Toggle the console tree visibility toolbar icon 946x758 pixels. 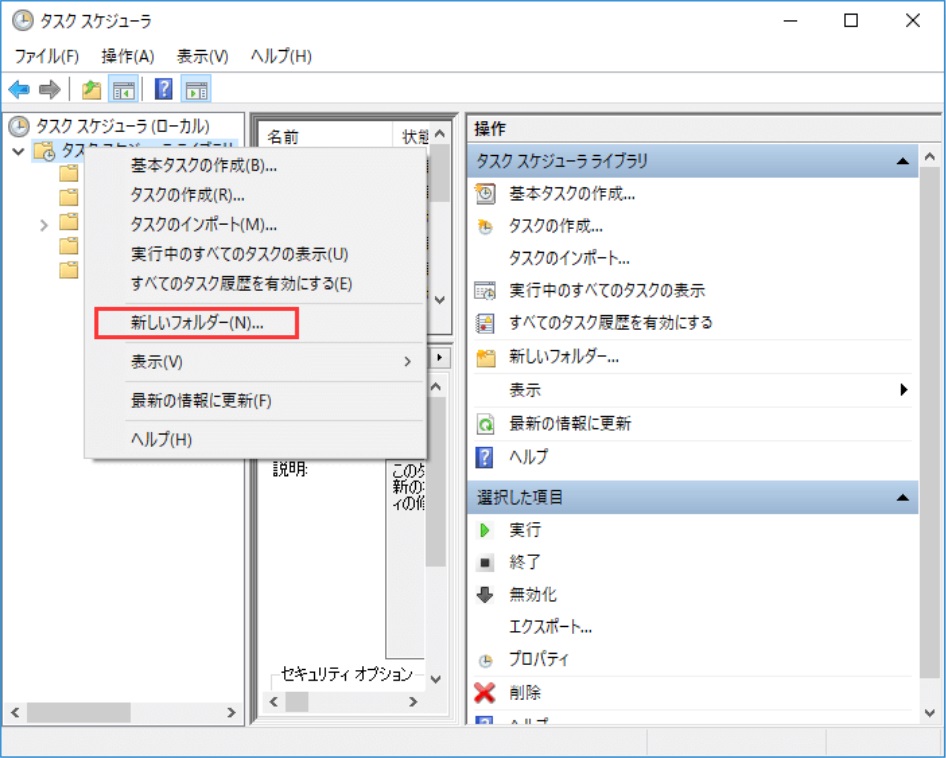(x=123, y=88)
